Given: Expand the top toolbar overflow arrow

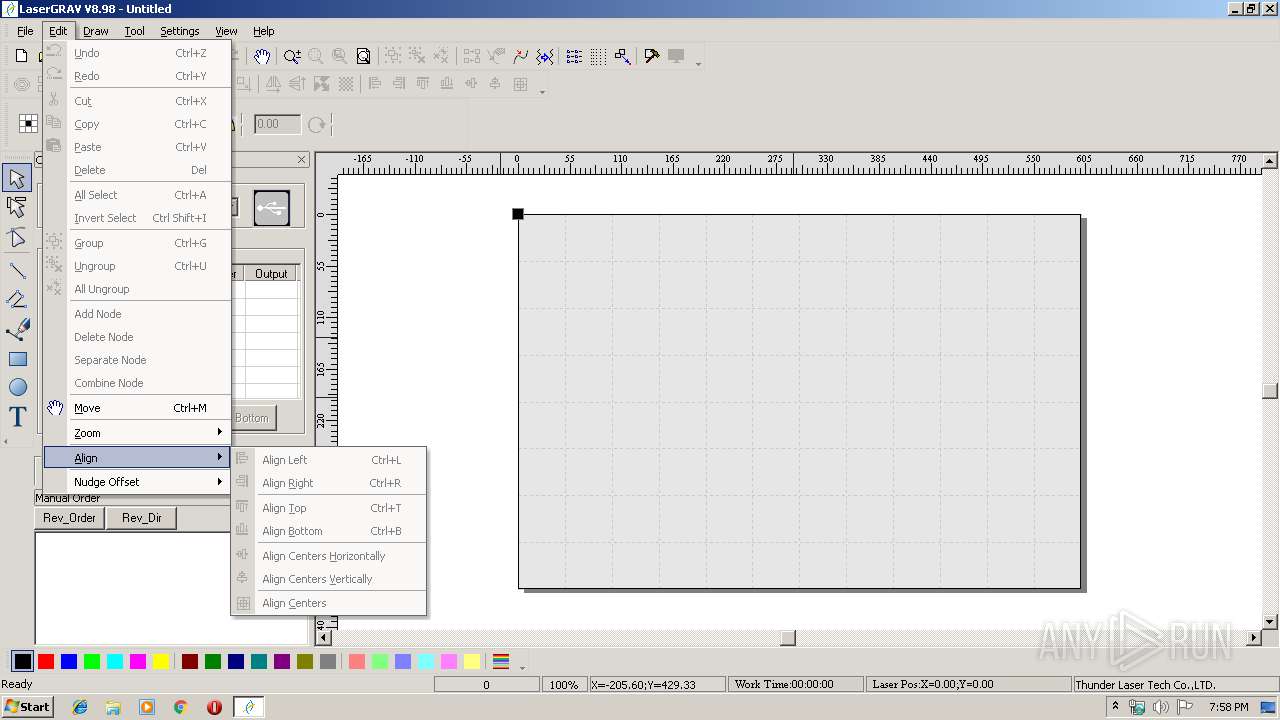Looking at the screenshot, I should coord(698,63).
